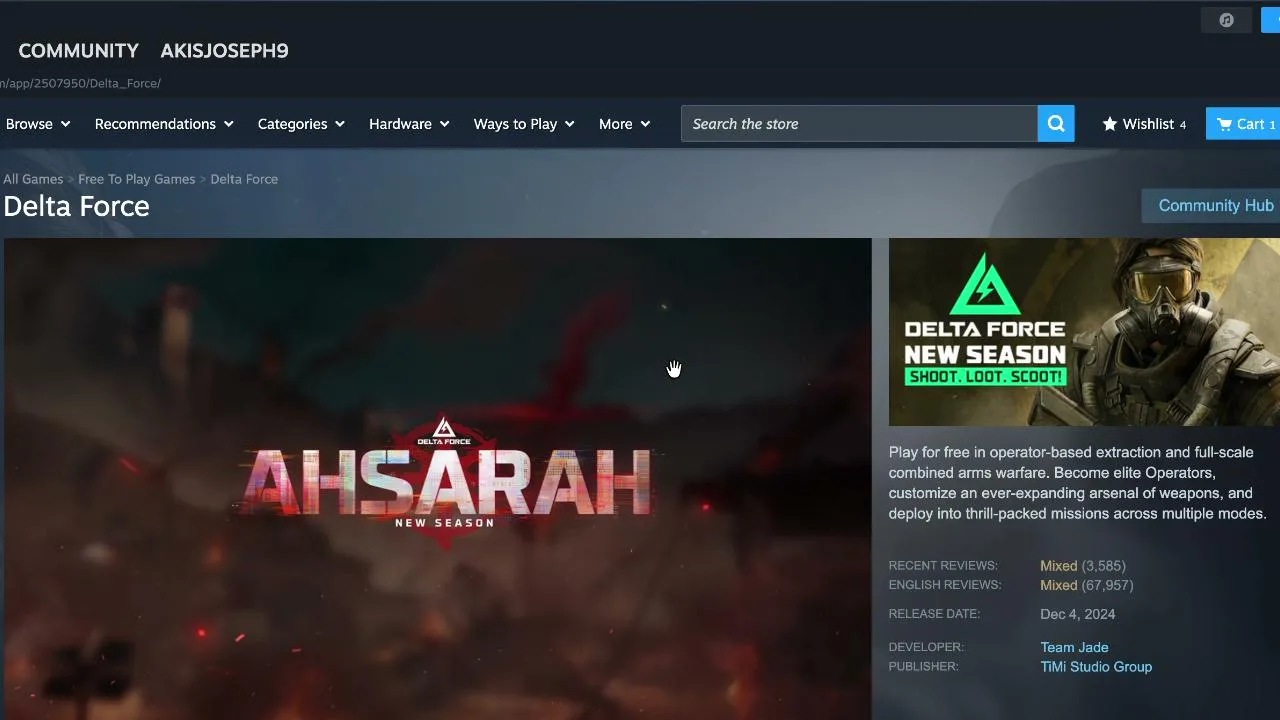Click the release date 'Dec 4, 2024'
The width and height of the screenshot is (1280, 720).
(1078, 614)
